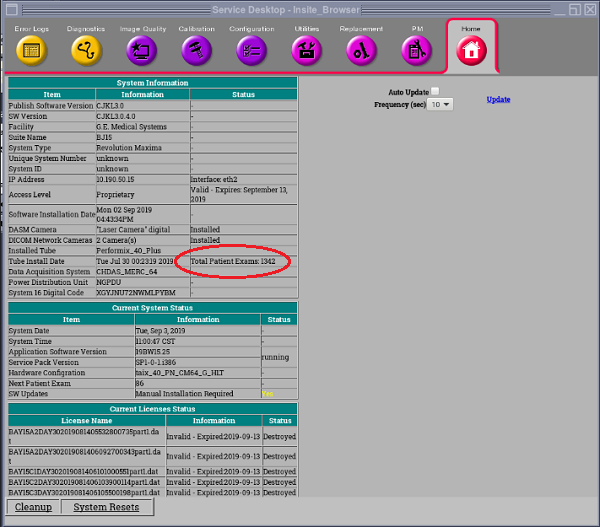The width and height of the screenshot is (600, 527).
Task: Open the Image Quality icon
Action: [x=143, y=49]
